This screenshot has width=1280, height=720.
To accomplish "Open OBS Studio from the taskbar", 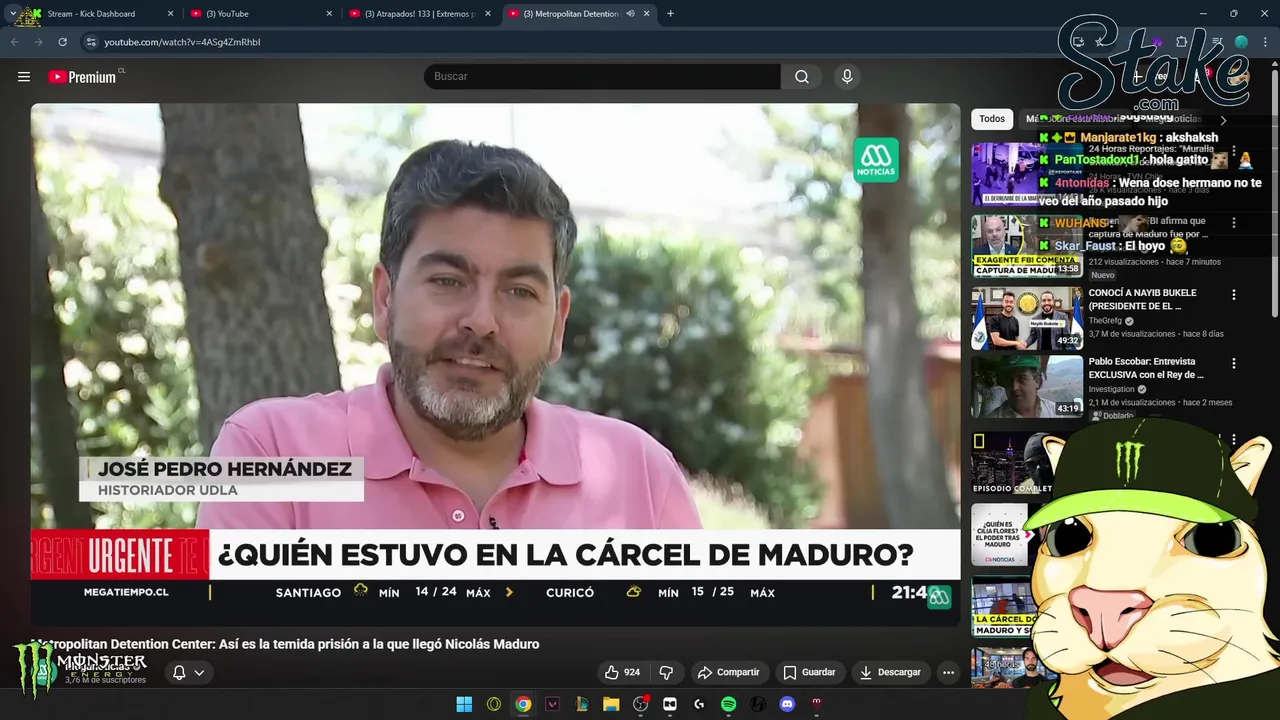I will tap(640, 704).
